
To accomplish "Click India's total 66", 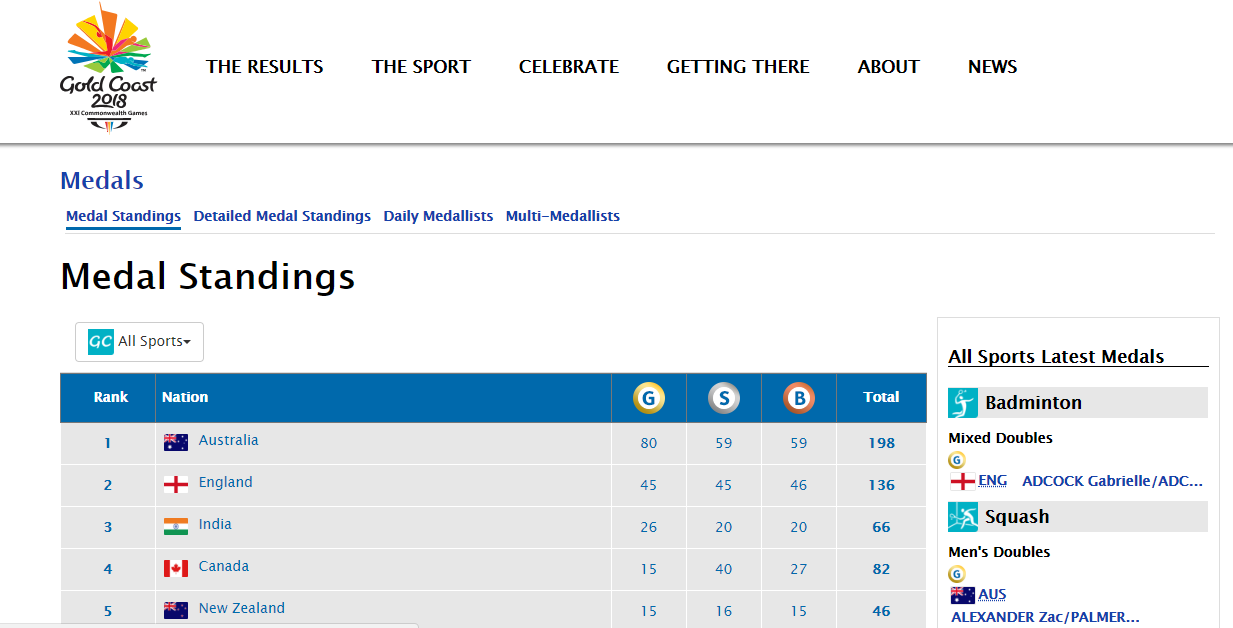I will [881, 527].
